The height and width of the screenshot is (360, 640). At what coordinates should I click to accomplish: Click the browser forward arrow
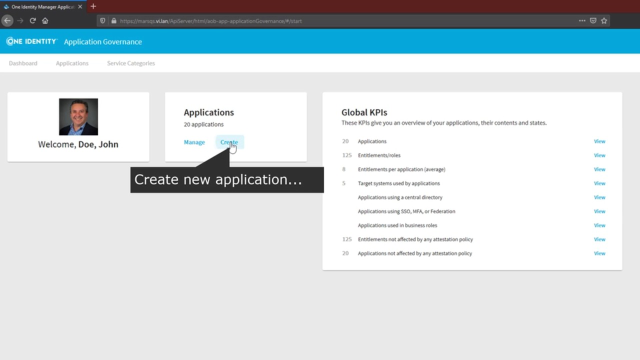(x=20, y=21)
